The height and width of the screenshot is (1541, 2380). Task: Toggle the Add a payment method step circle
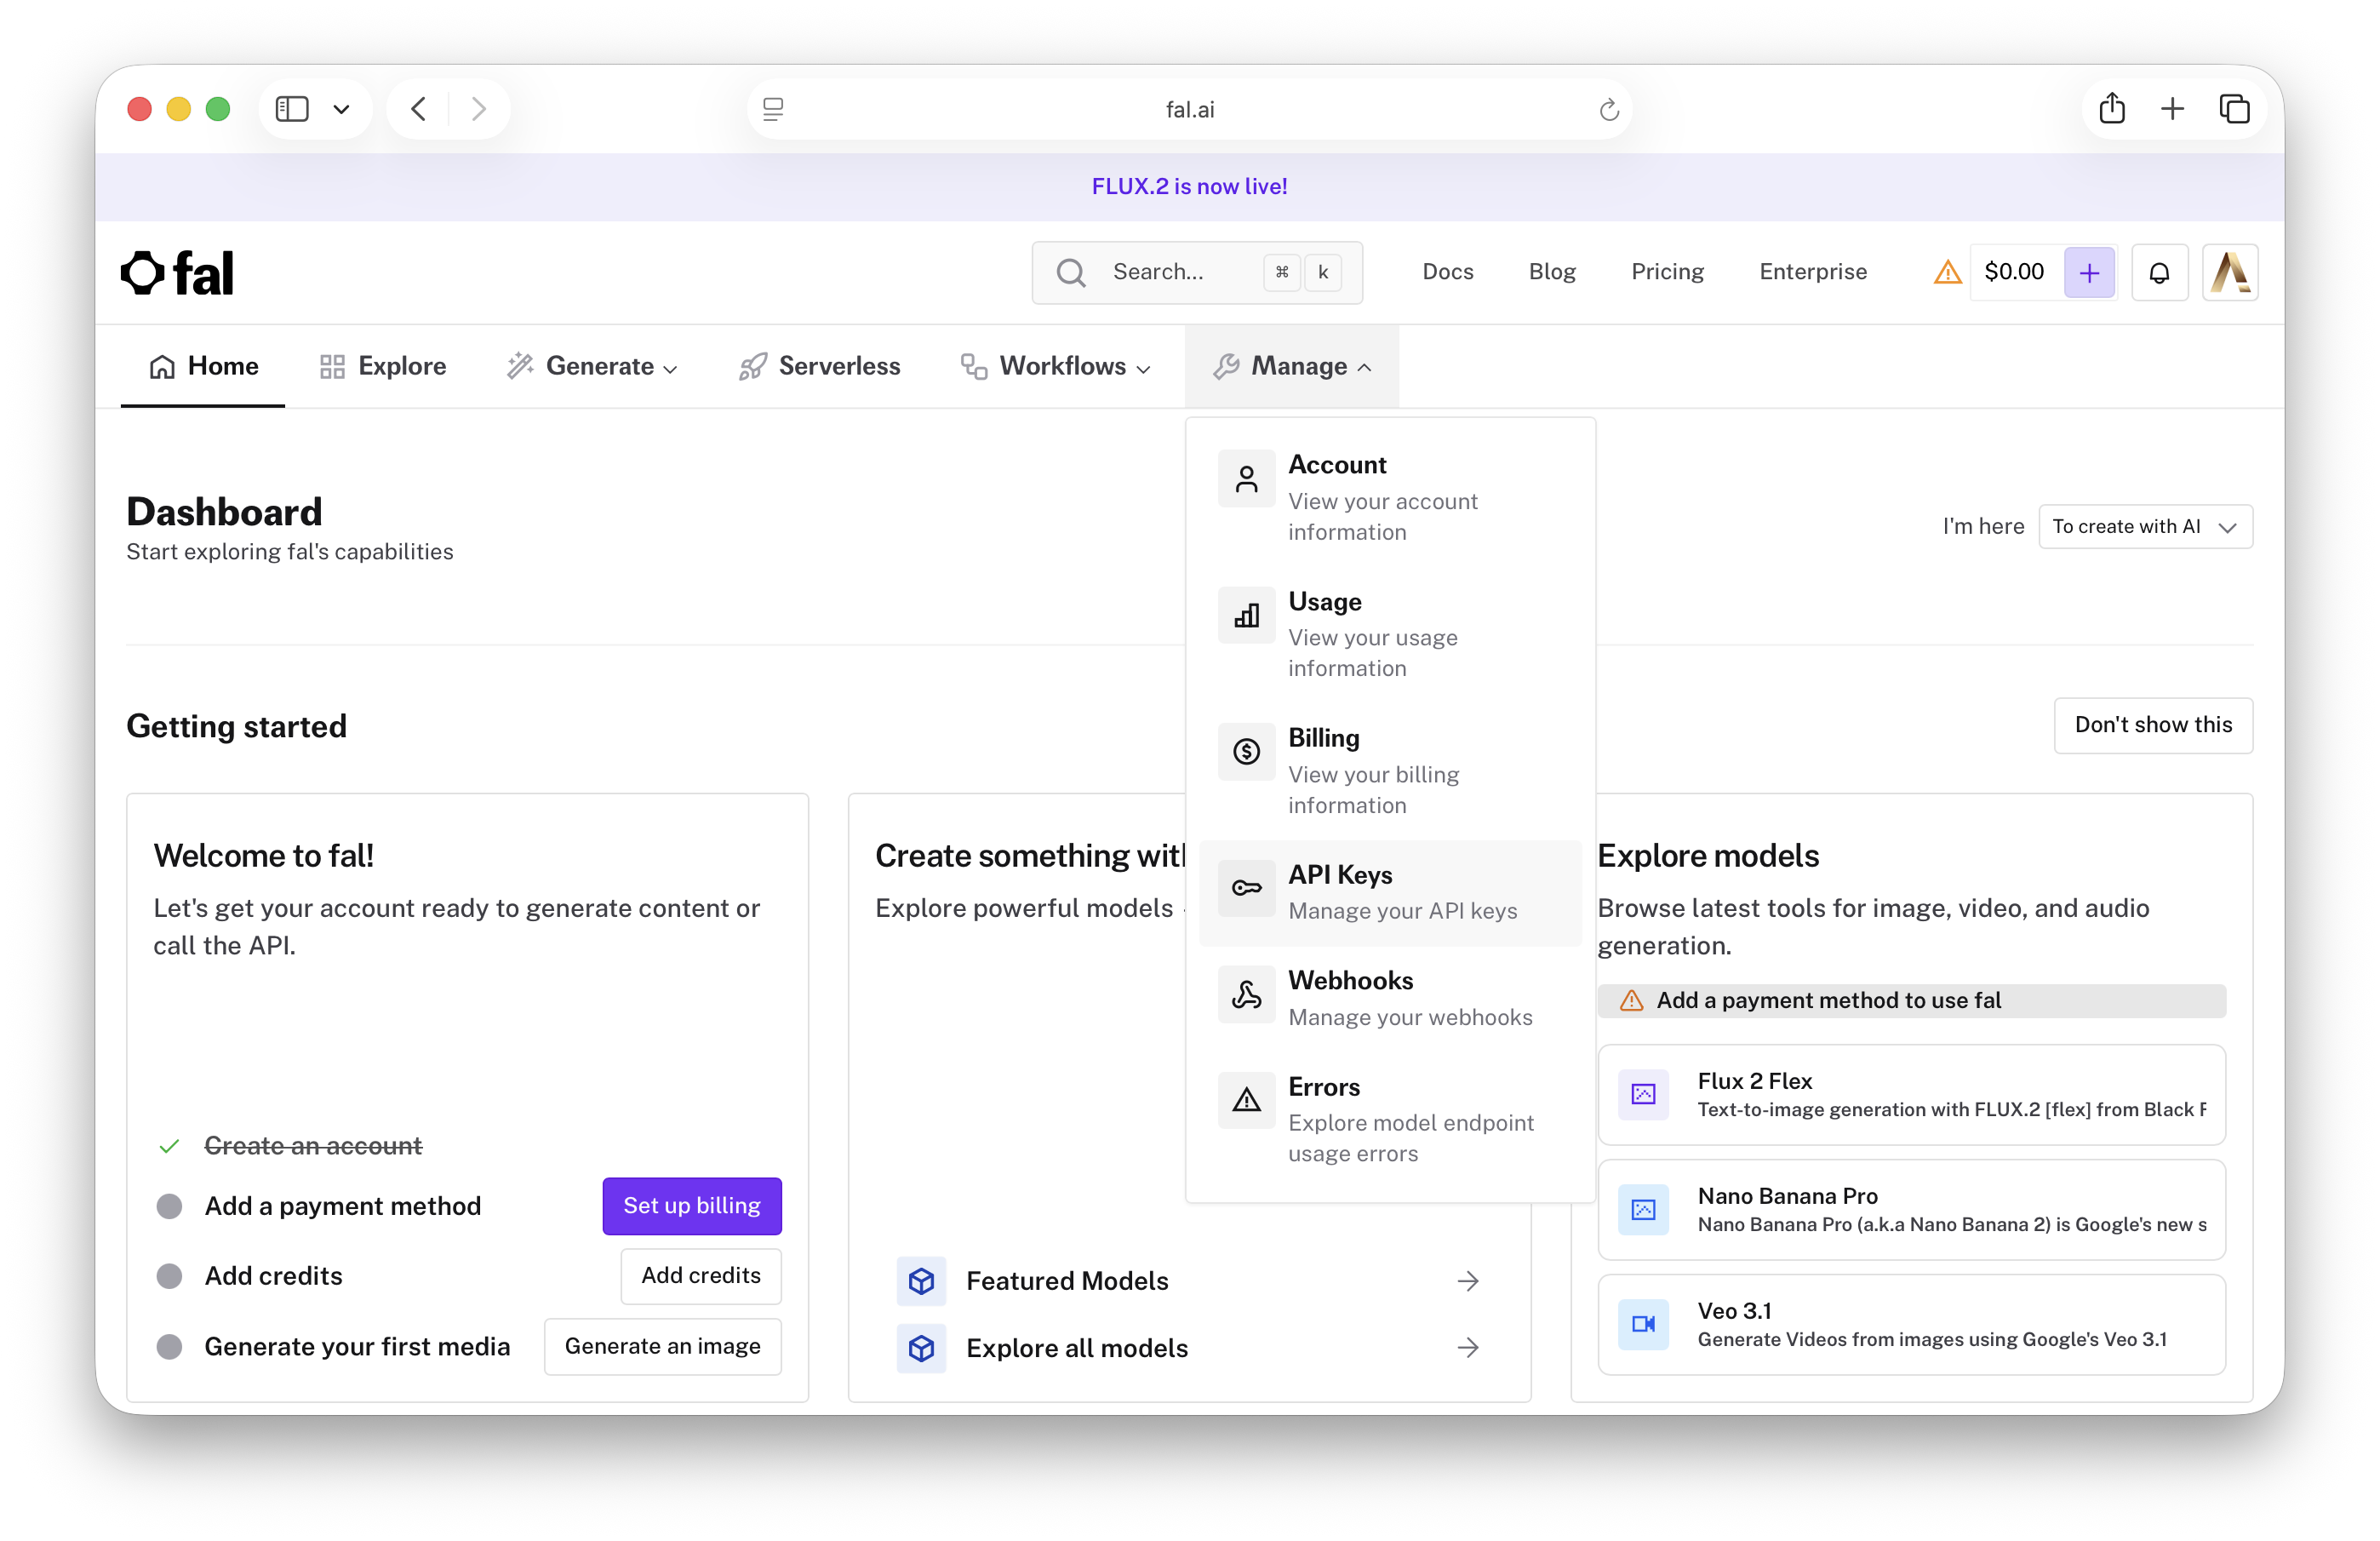(170, 1206)
